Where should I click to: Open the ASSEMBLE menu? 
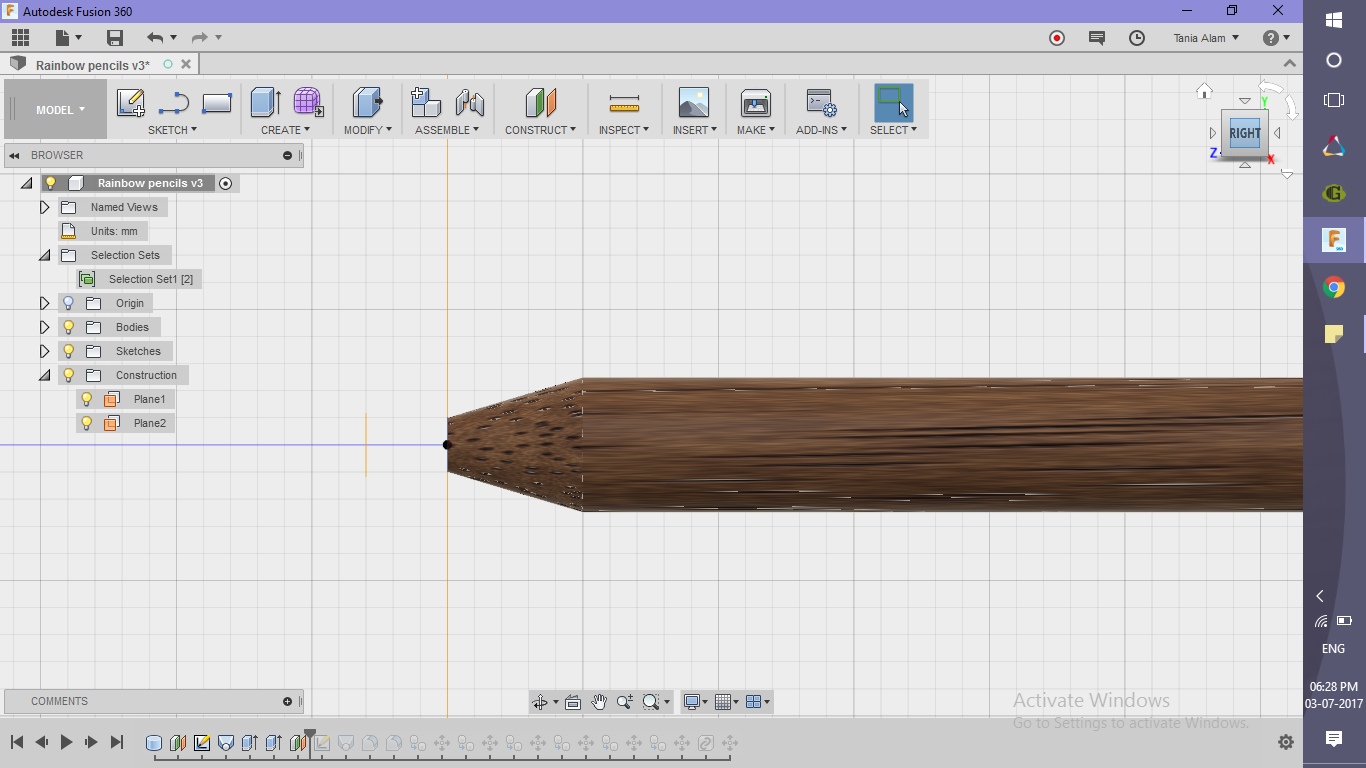pyautogui.click(x=447, y=130)
